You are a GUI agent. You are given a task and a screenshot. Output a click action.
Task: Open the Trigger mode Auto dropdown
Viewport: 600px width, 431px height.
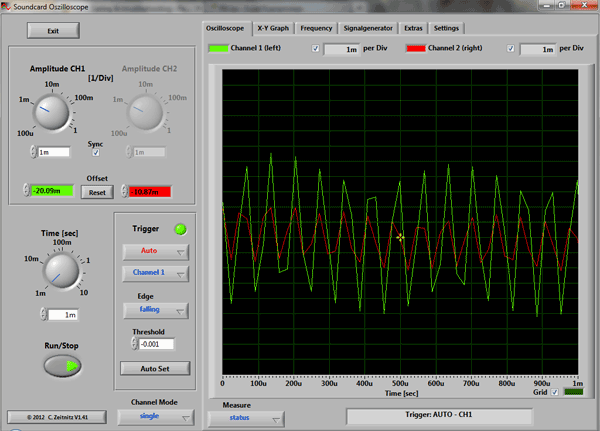click(x=154, y=252)
